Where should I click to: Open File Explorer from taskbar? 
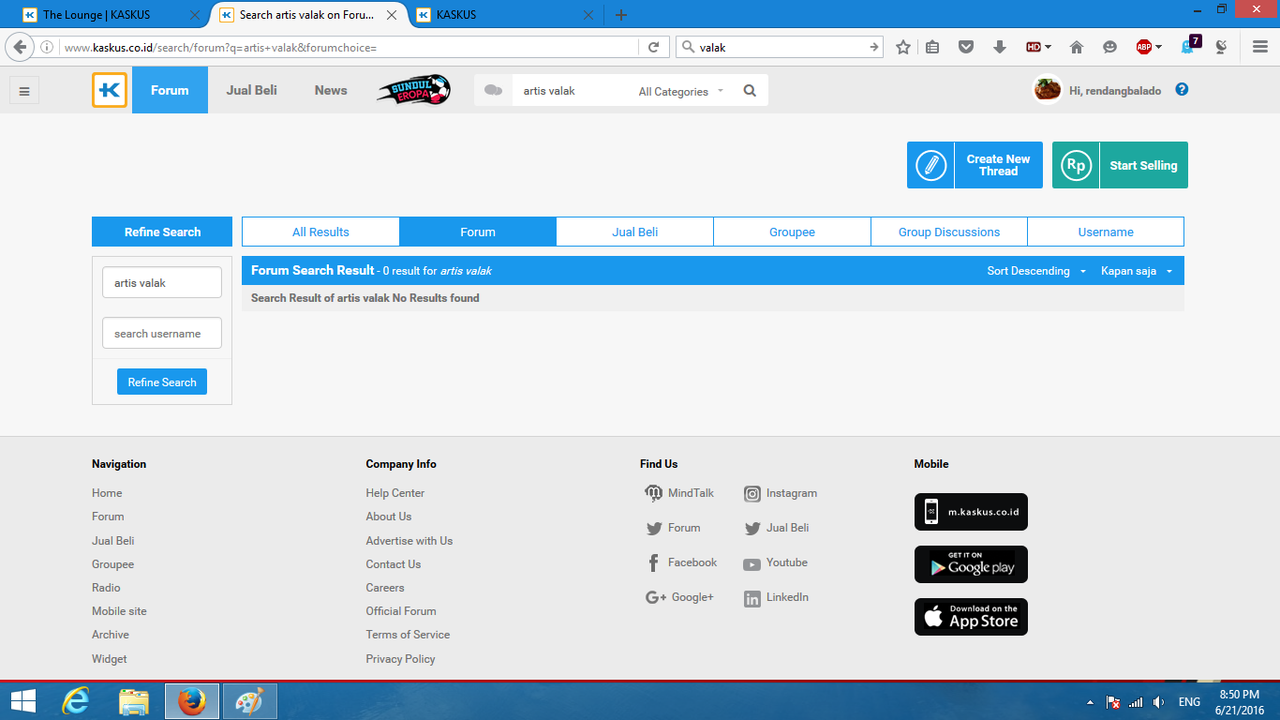[134, 701]
